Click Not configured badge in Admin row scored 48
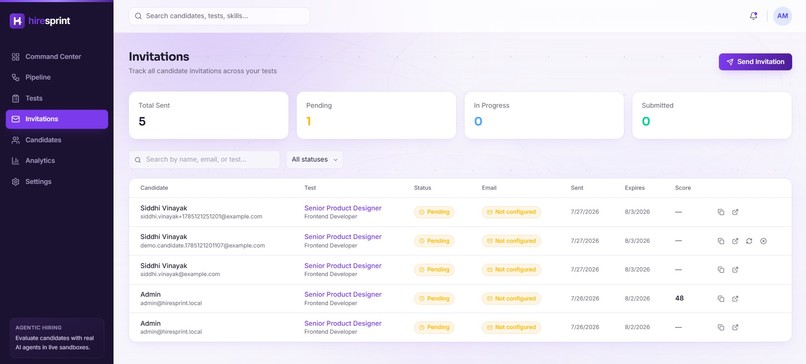This screenshot has width=806, height=364. [511, 299]
